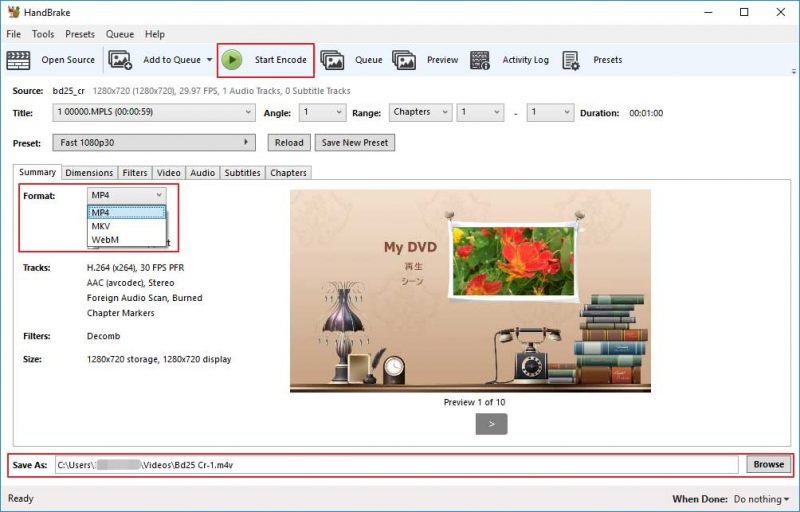Click the Save New Preset button
This screenshot has width=800, height=512.
tap(355, 143)
